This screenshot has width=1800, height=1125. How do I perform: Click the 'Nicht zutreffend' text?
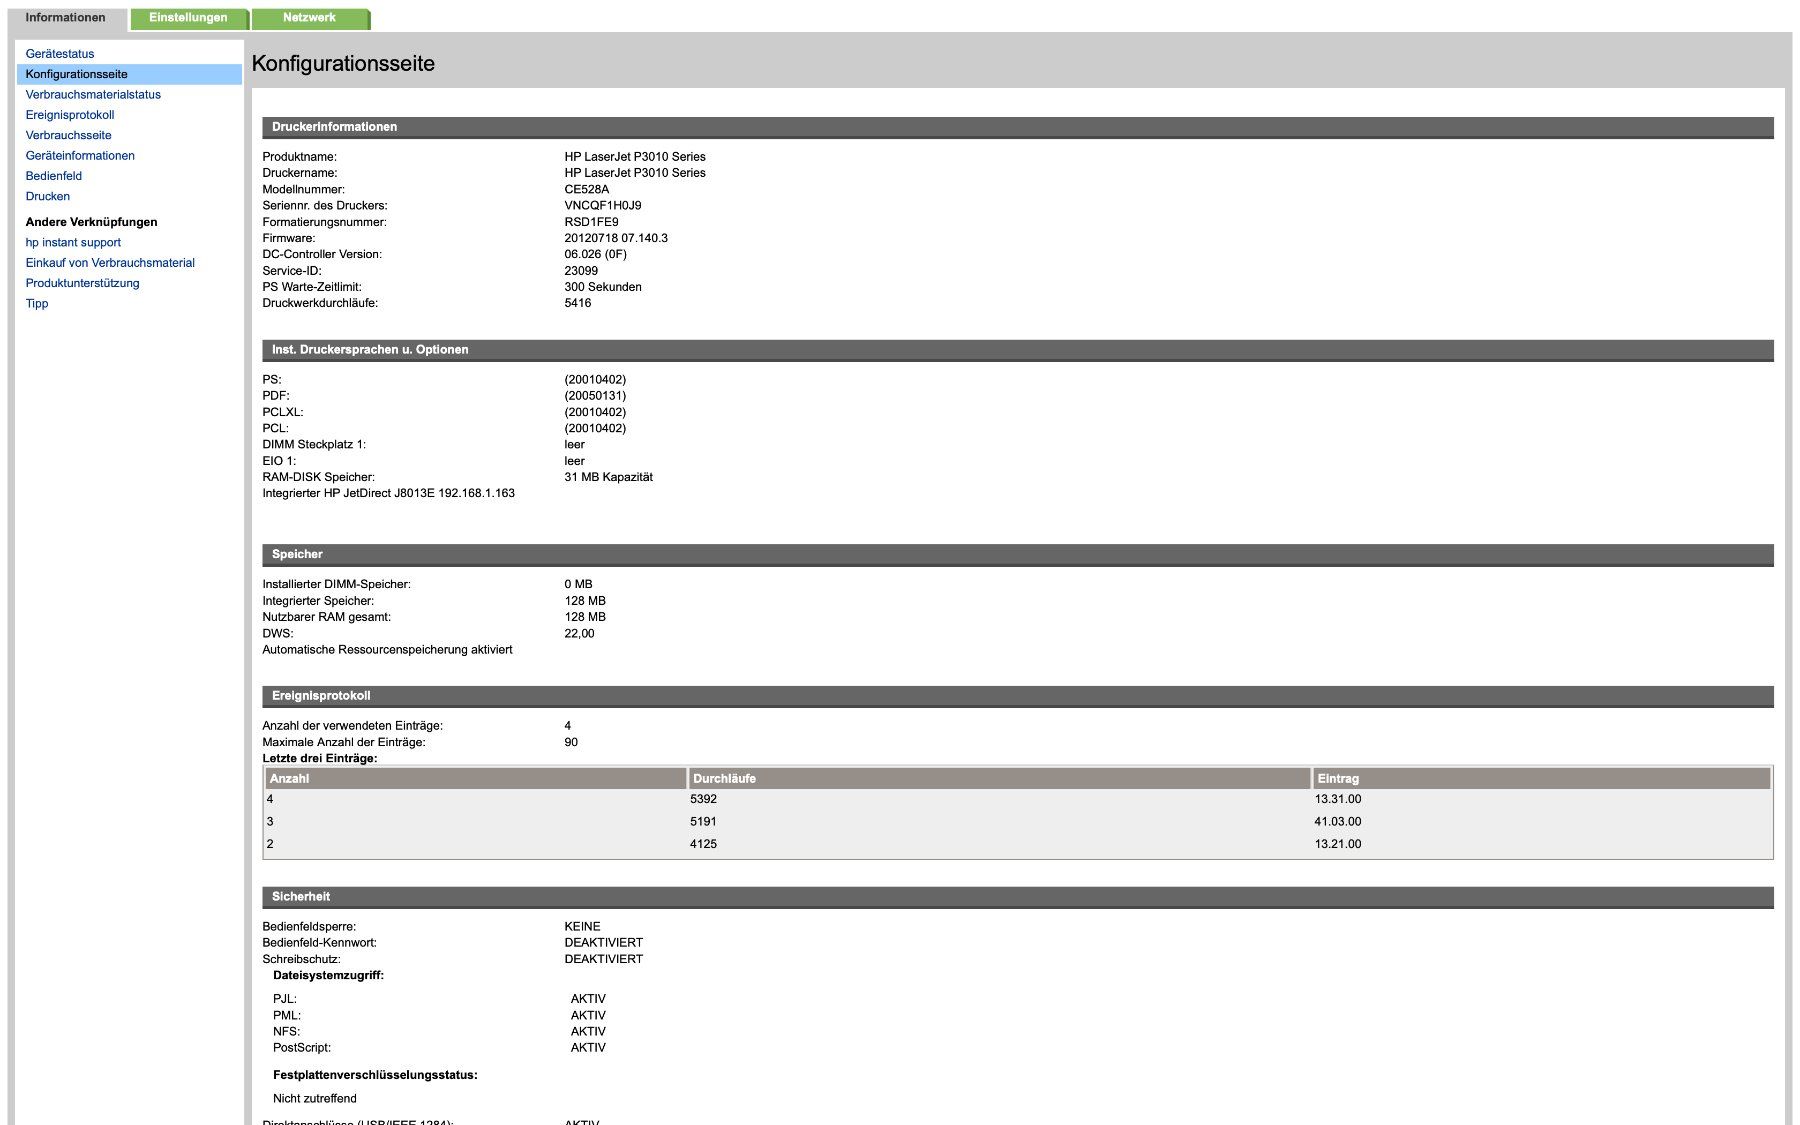pyautogui.click(x=315, y=1098)
